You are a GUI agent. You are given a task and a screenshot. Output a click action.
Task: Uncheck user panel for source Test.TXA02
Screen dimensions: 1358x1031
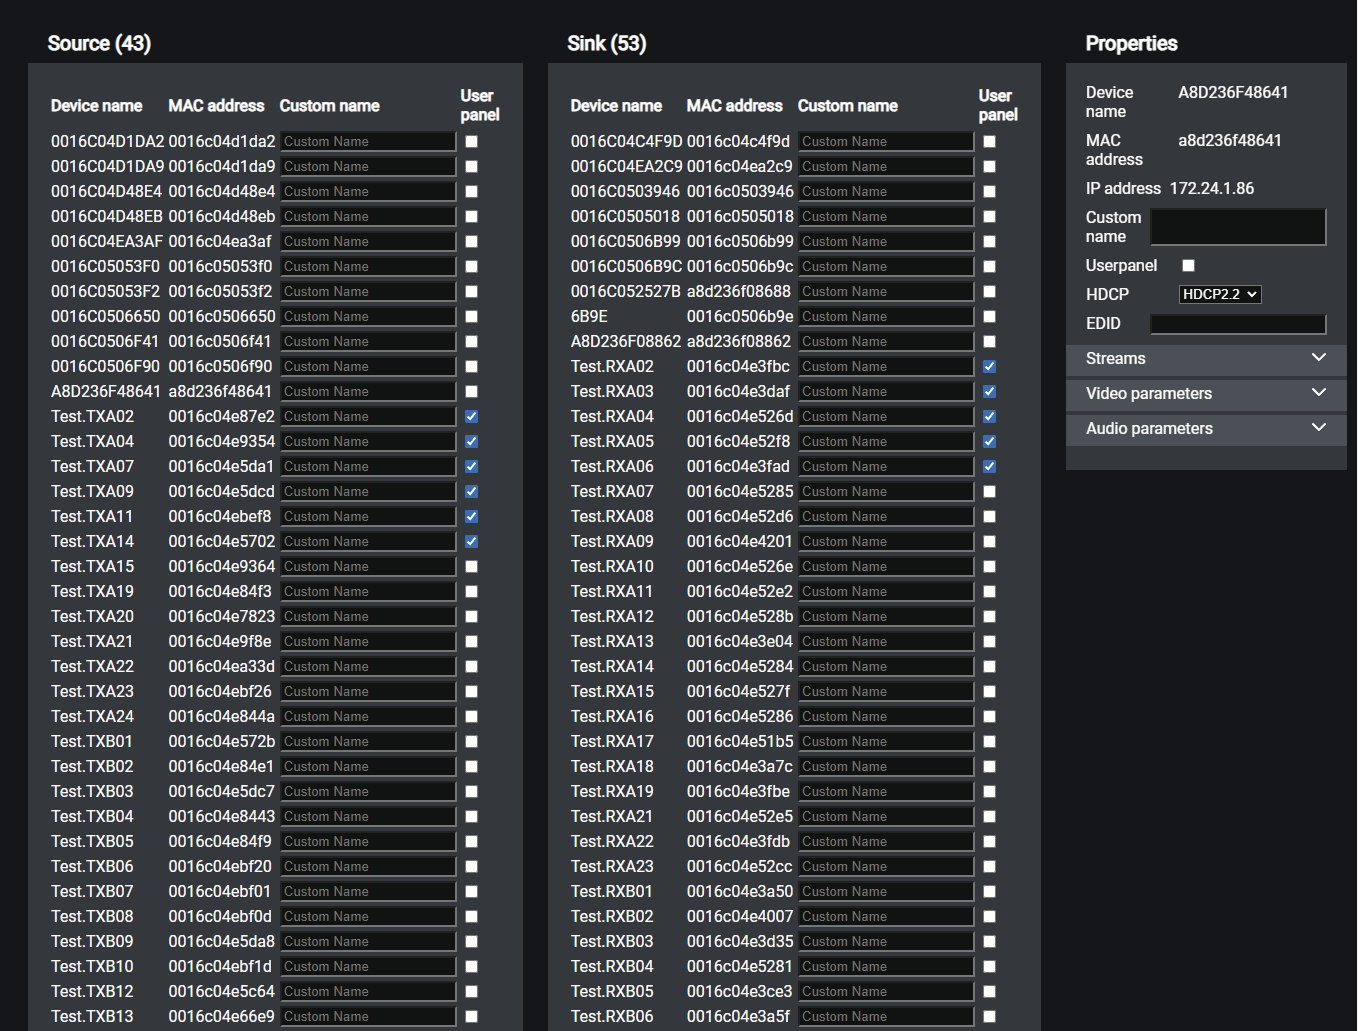[471, 417]
